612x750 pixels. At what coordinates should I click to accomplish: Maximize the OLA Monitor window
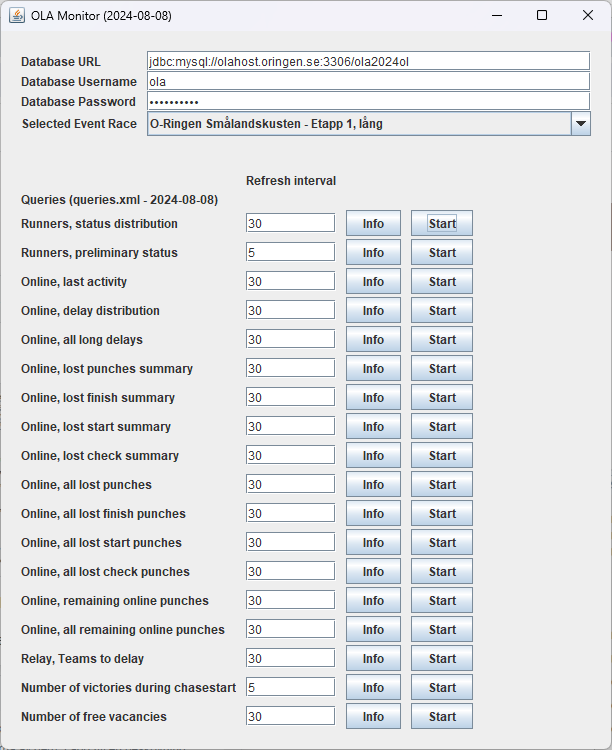point(542,15)
